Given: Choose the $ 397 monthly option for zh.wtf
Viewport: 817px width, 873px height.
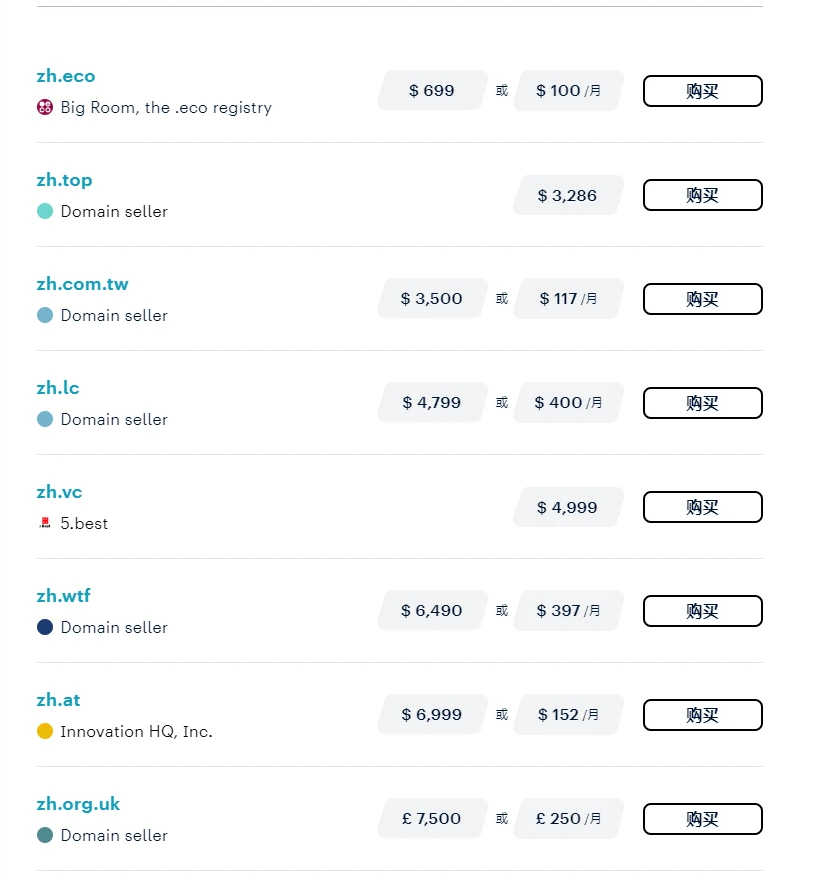Looking at the screenshot, I should click(x=568, y=611).
